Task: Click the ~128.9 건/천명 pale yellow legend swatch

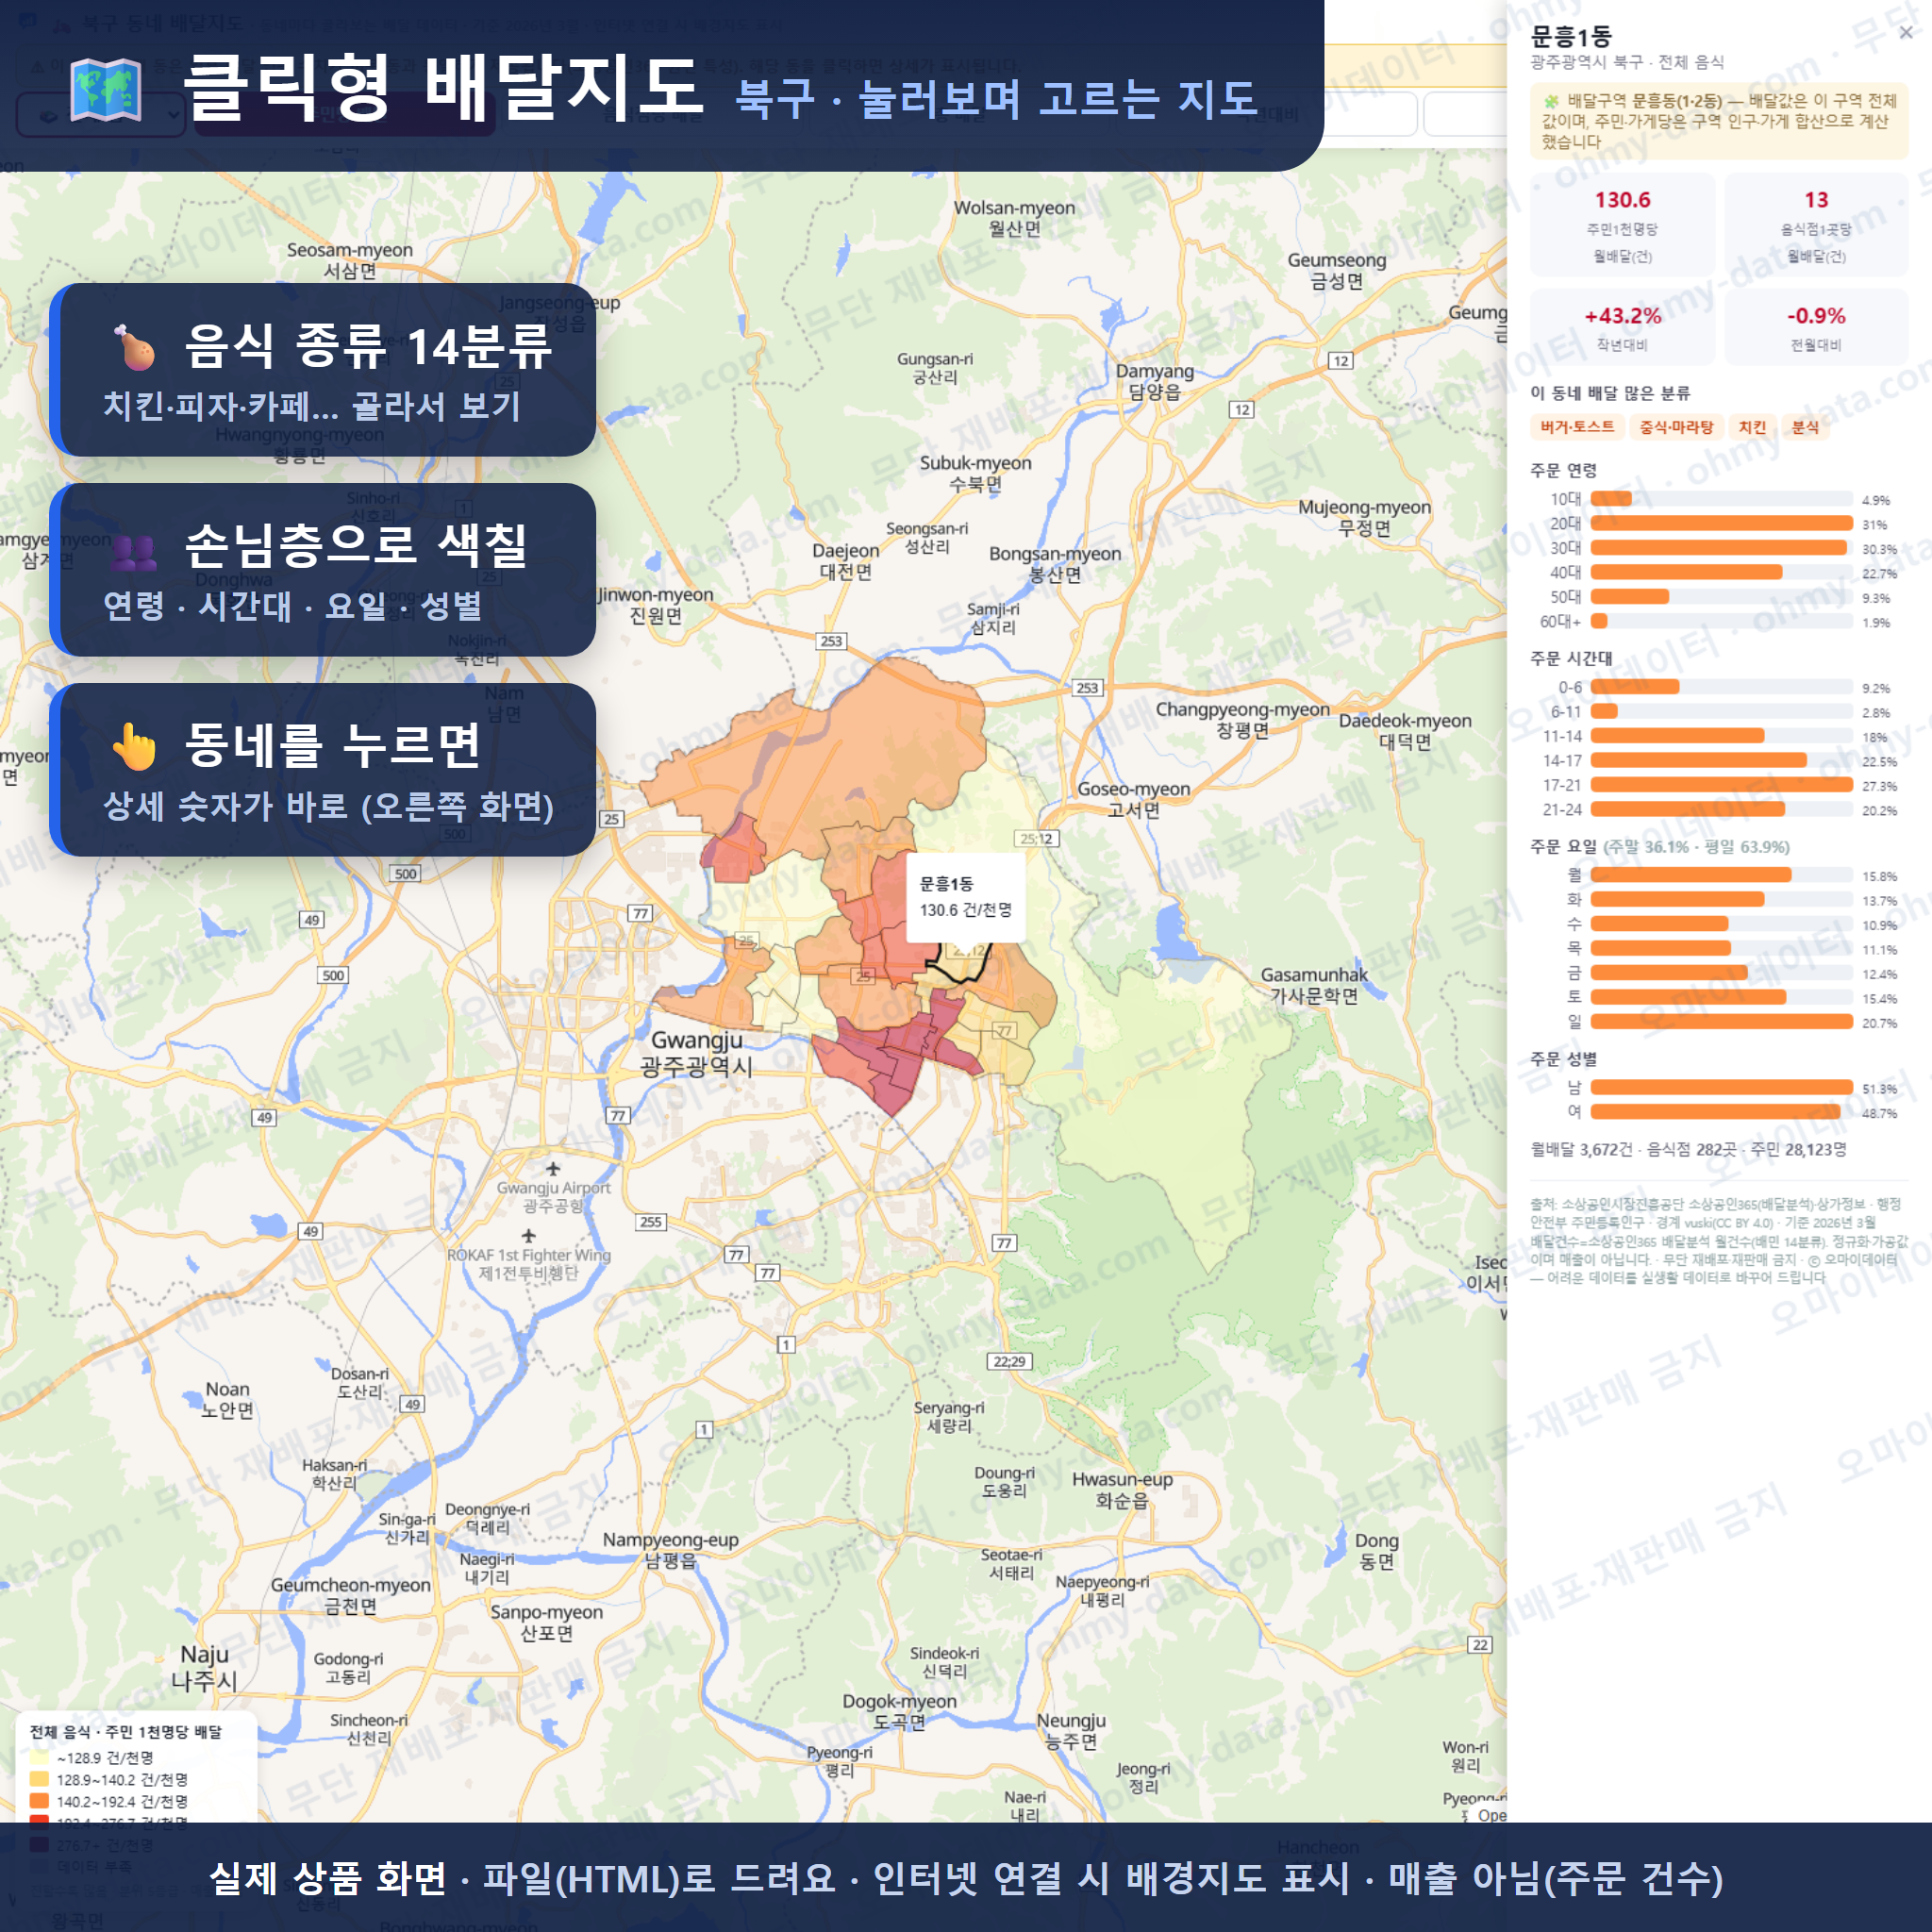Action: click(x=40, y=1757)
